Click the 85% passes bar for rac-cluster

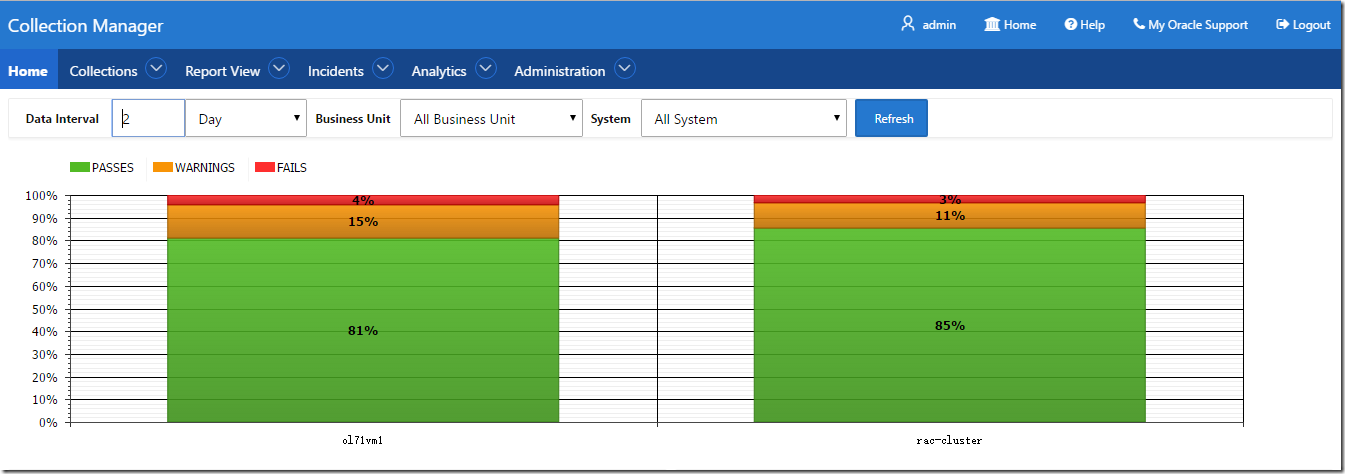click(x=949, y=325)
